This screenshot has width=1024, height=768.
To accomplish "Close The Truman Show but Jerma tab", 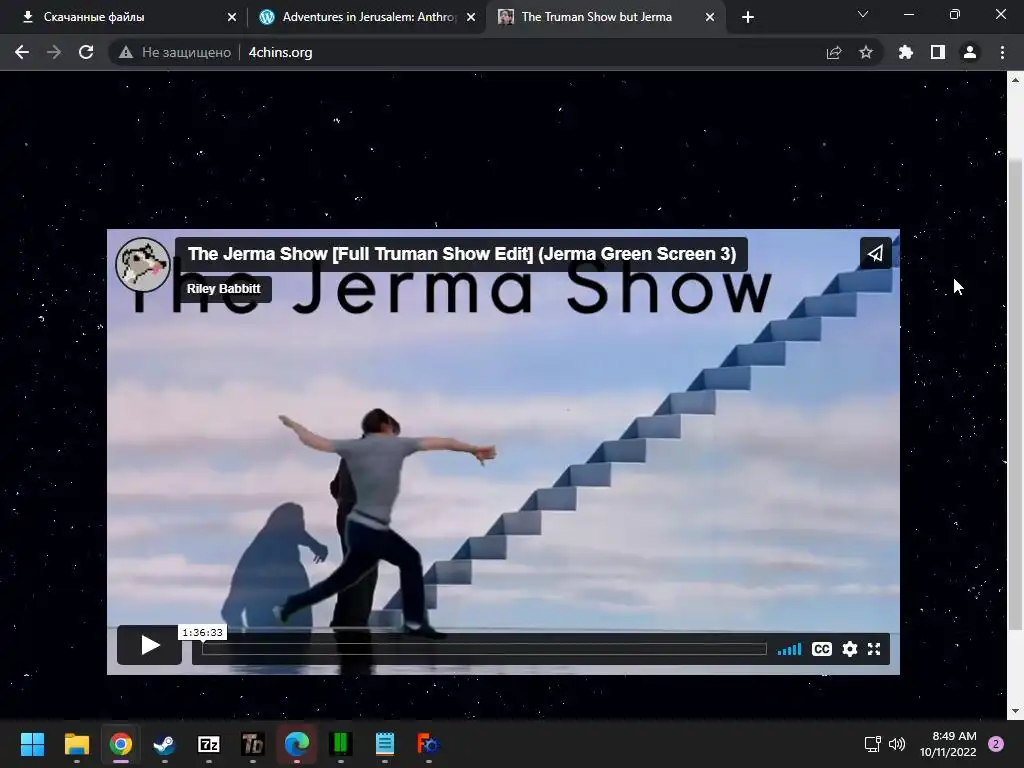I will click(710, 17).
